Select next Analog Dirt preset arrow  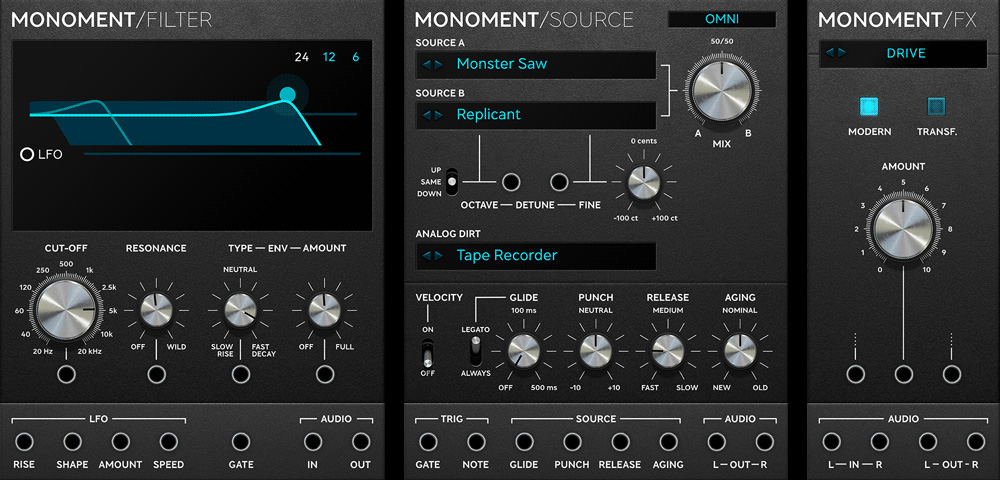[439, 256]
